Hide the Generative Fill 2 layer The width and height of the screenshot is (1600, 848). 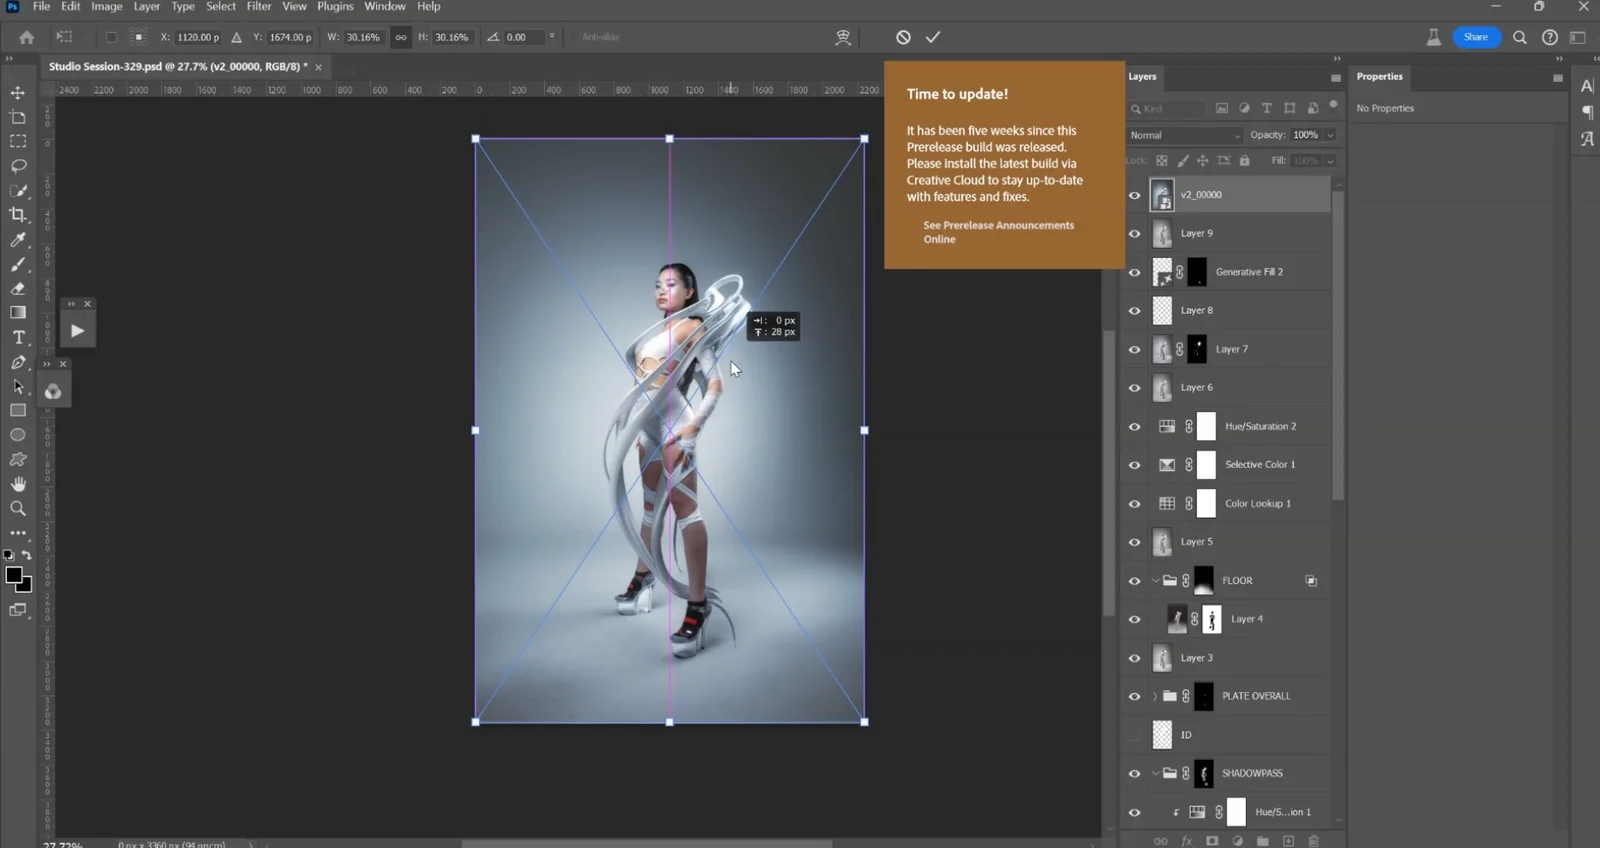tap(1134, 272)
